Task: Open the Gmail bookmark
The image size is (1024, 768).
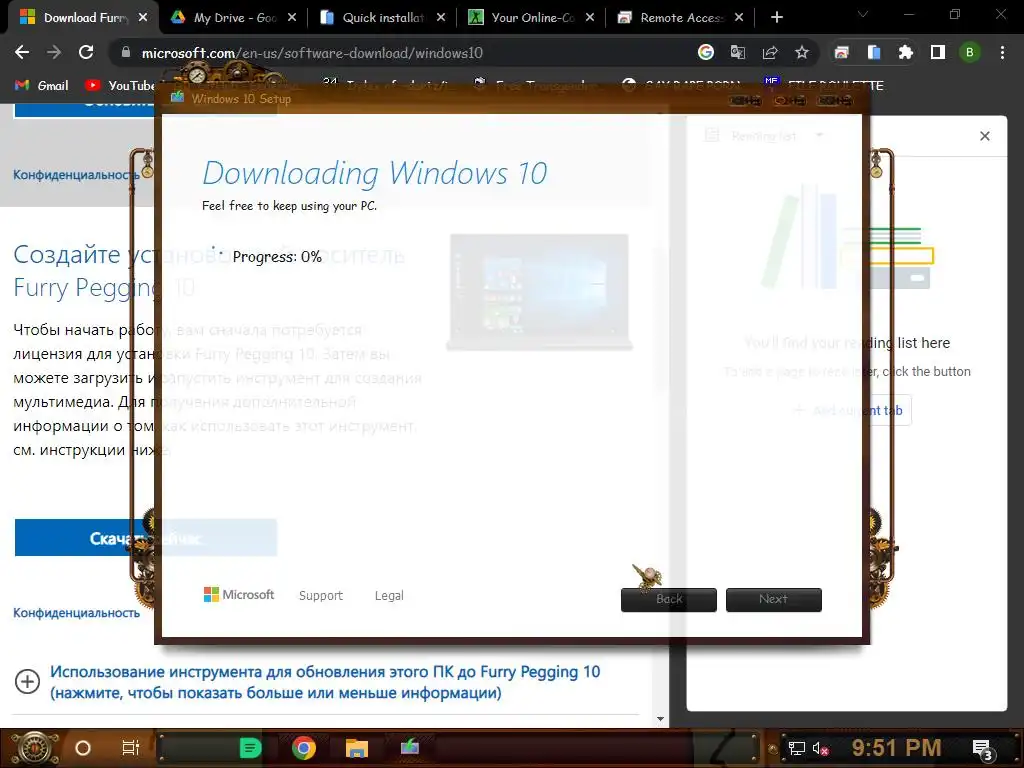Action: 41,86
